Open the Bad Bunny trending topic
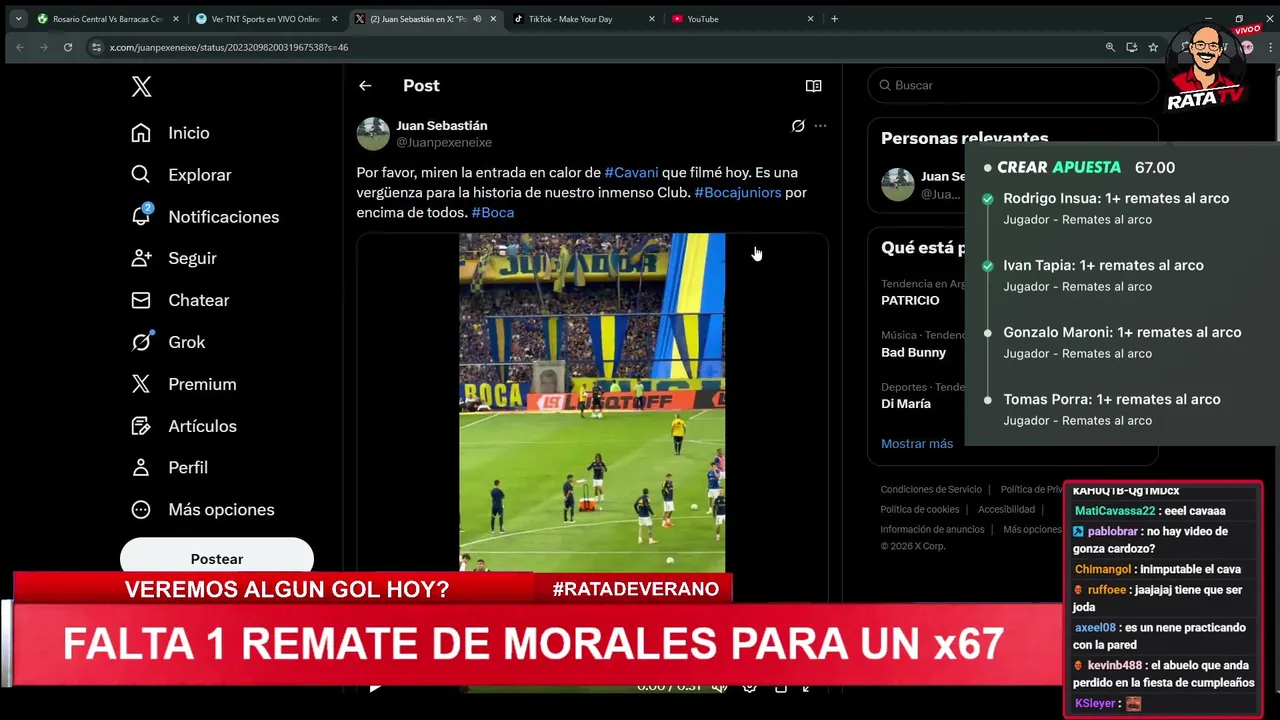 [913, 352]
